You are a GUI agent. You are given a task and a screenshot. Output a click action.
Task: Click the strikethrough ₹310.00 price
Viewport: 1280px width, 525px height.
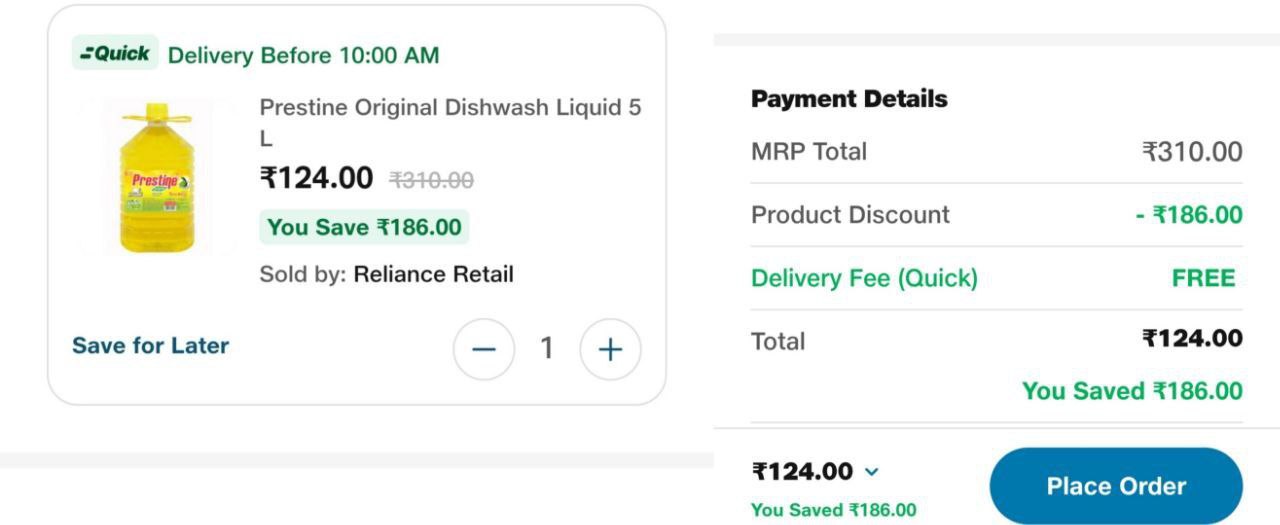coord(431,180)
